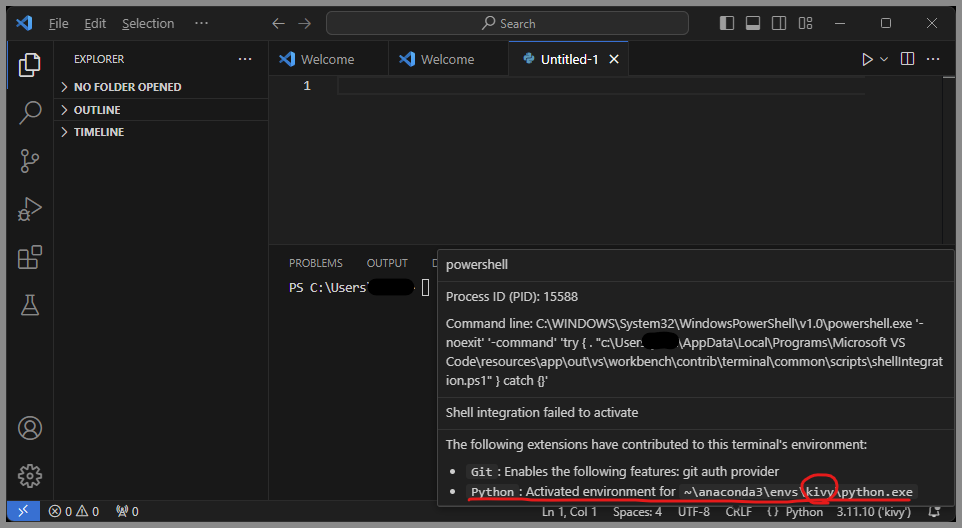Viewport: 962px width, 528px height.
Task: Open the remote window indicator
Action: (23, 511)
